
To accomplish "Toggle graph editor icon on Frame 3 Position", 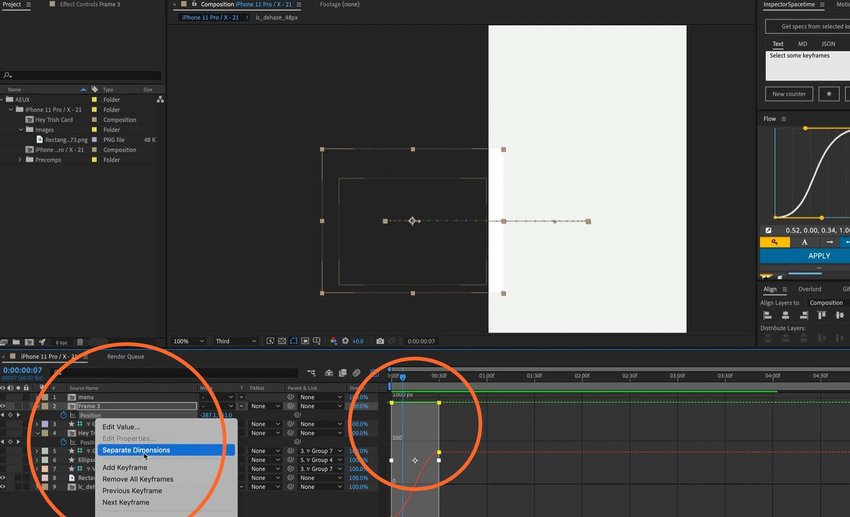I will 73,415.
